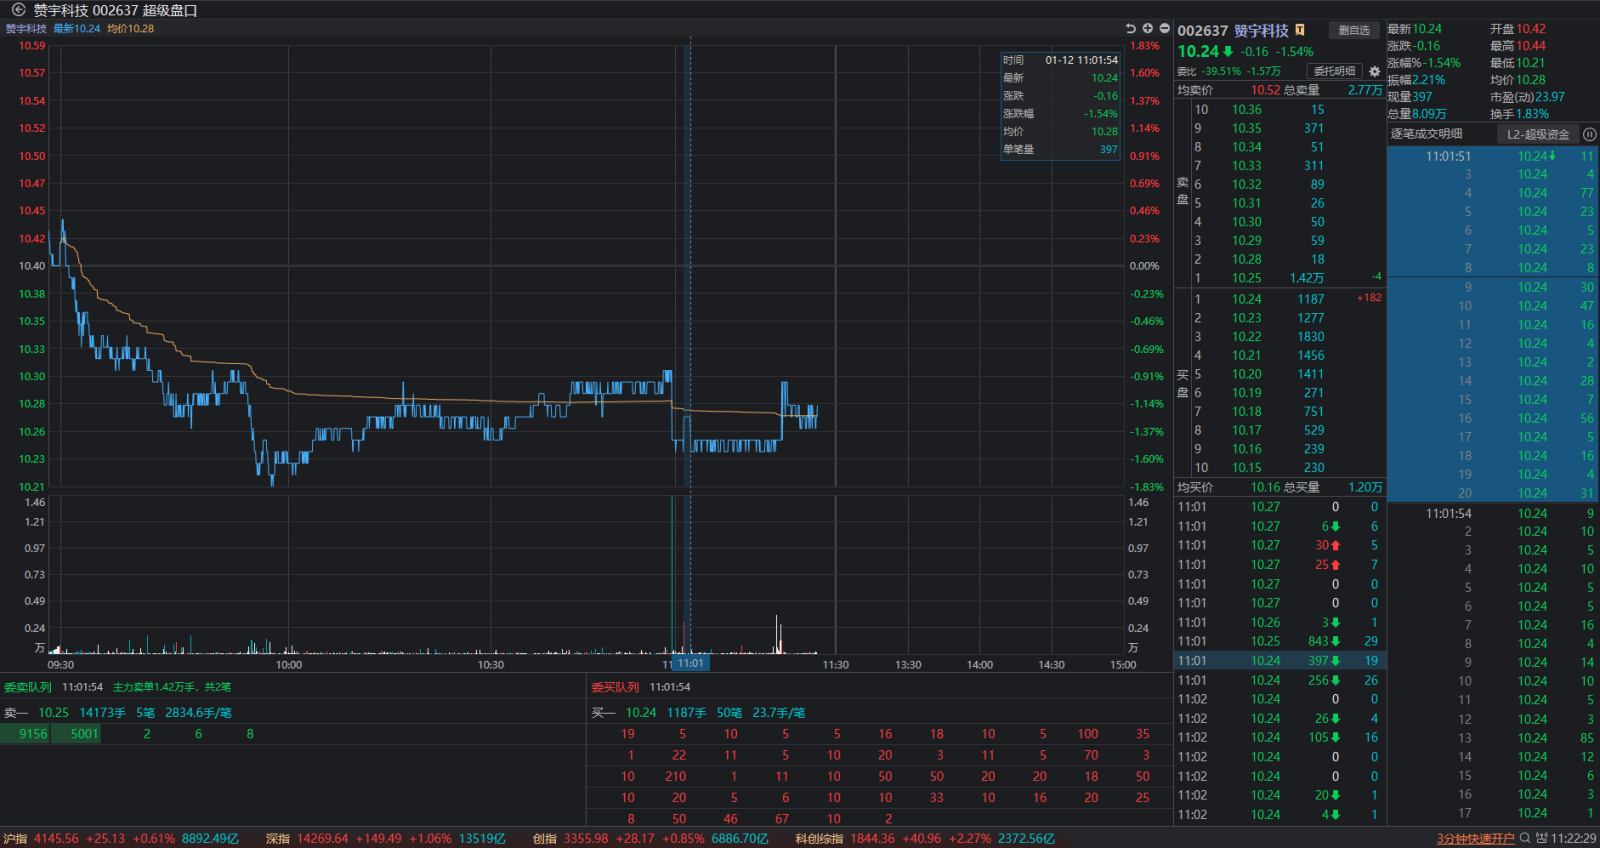The image size is (1600, 848).
Task: Select the 委买队列 queue header
Action: (x=614, y=687)
